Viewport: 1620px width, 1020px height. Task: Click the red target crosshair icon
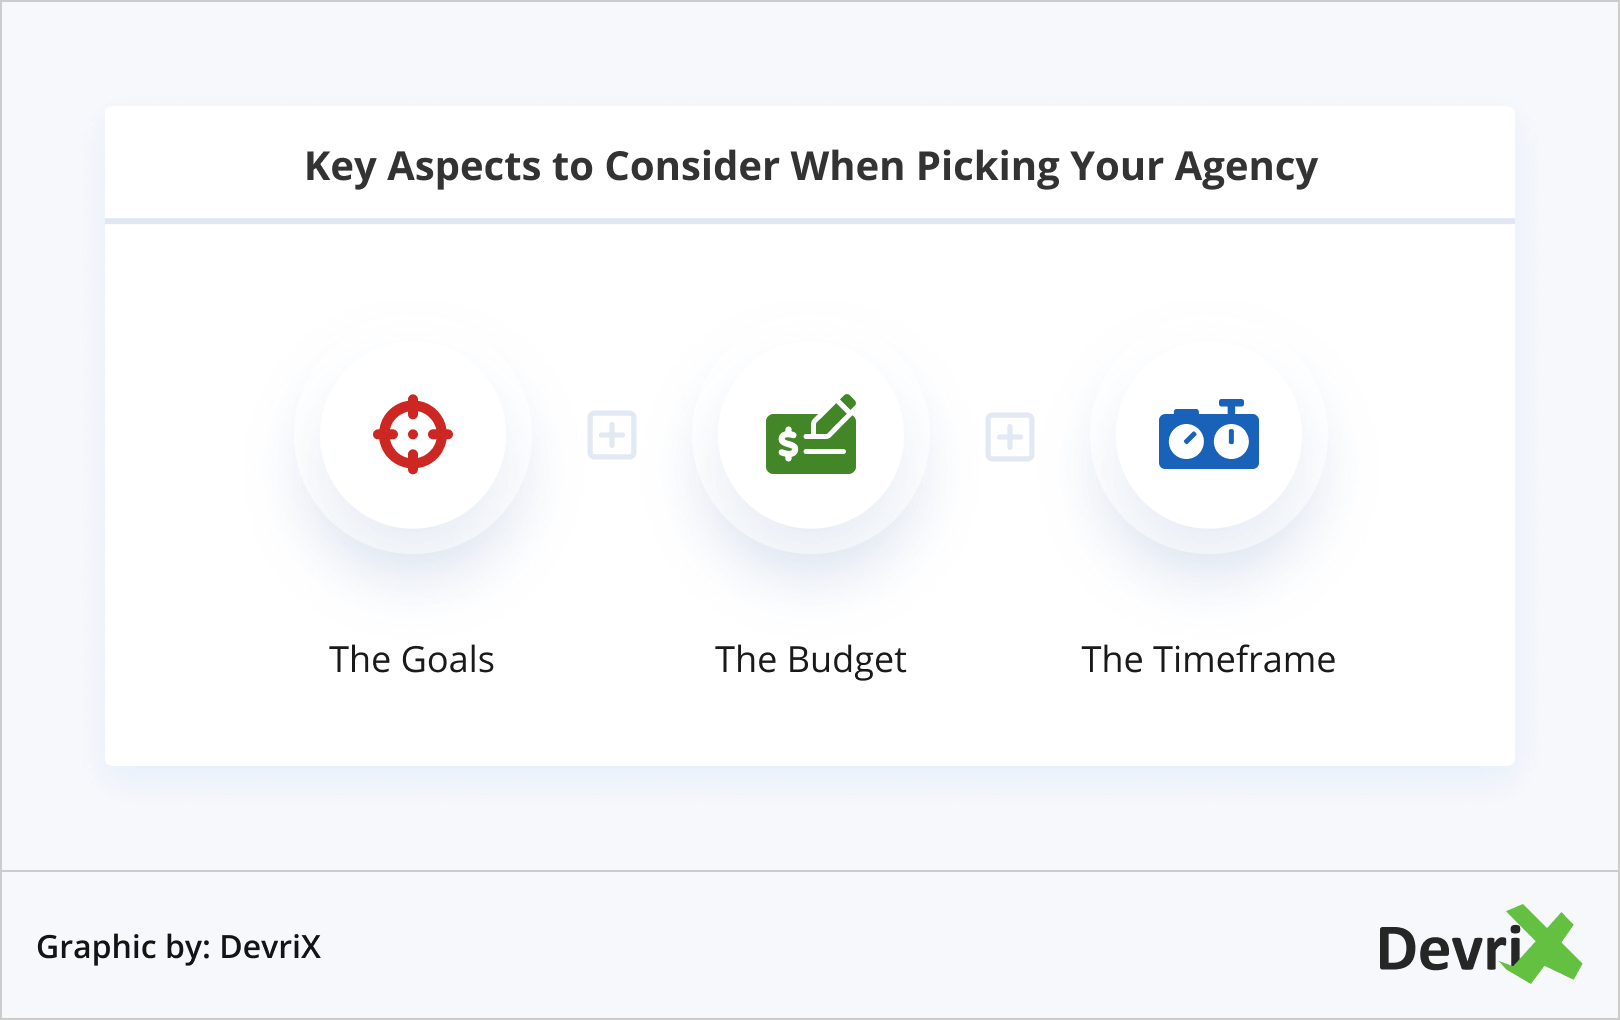[413, 435]
